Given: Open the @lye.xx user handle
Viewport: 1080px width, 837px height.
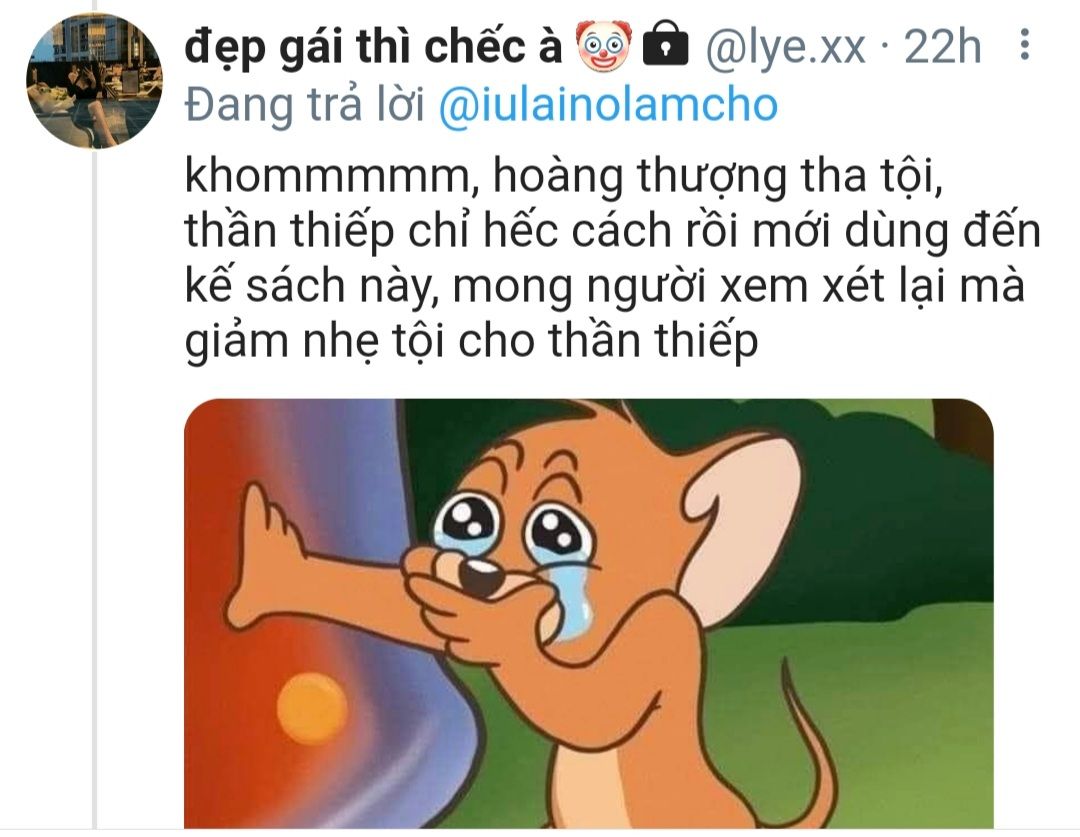Looking at the screenshot, I should [x=785, y=47].
